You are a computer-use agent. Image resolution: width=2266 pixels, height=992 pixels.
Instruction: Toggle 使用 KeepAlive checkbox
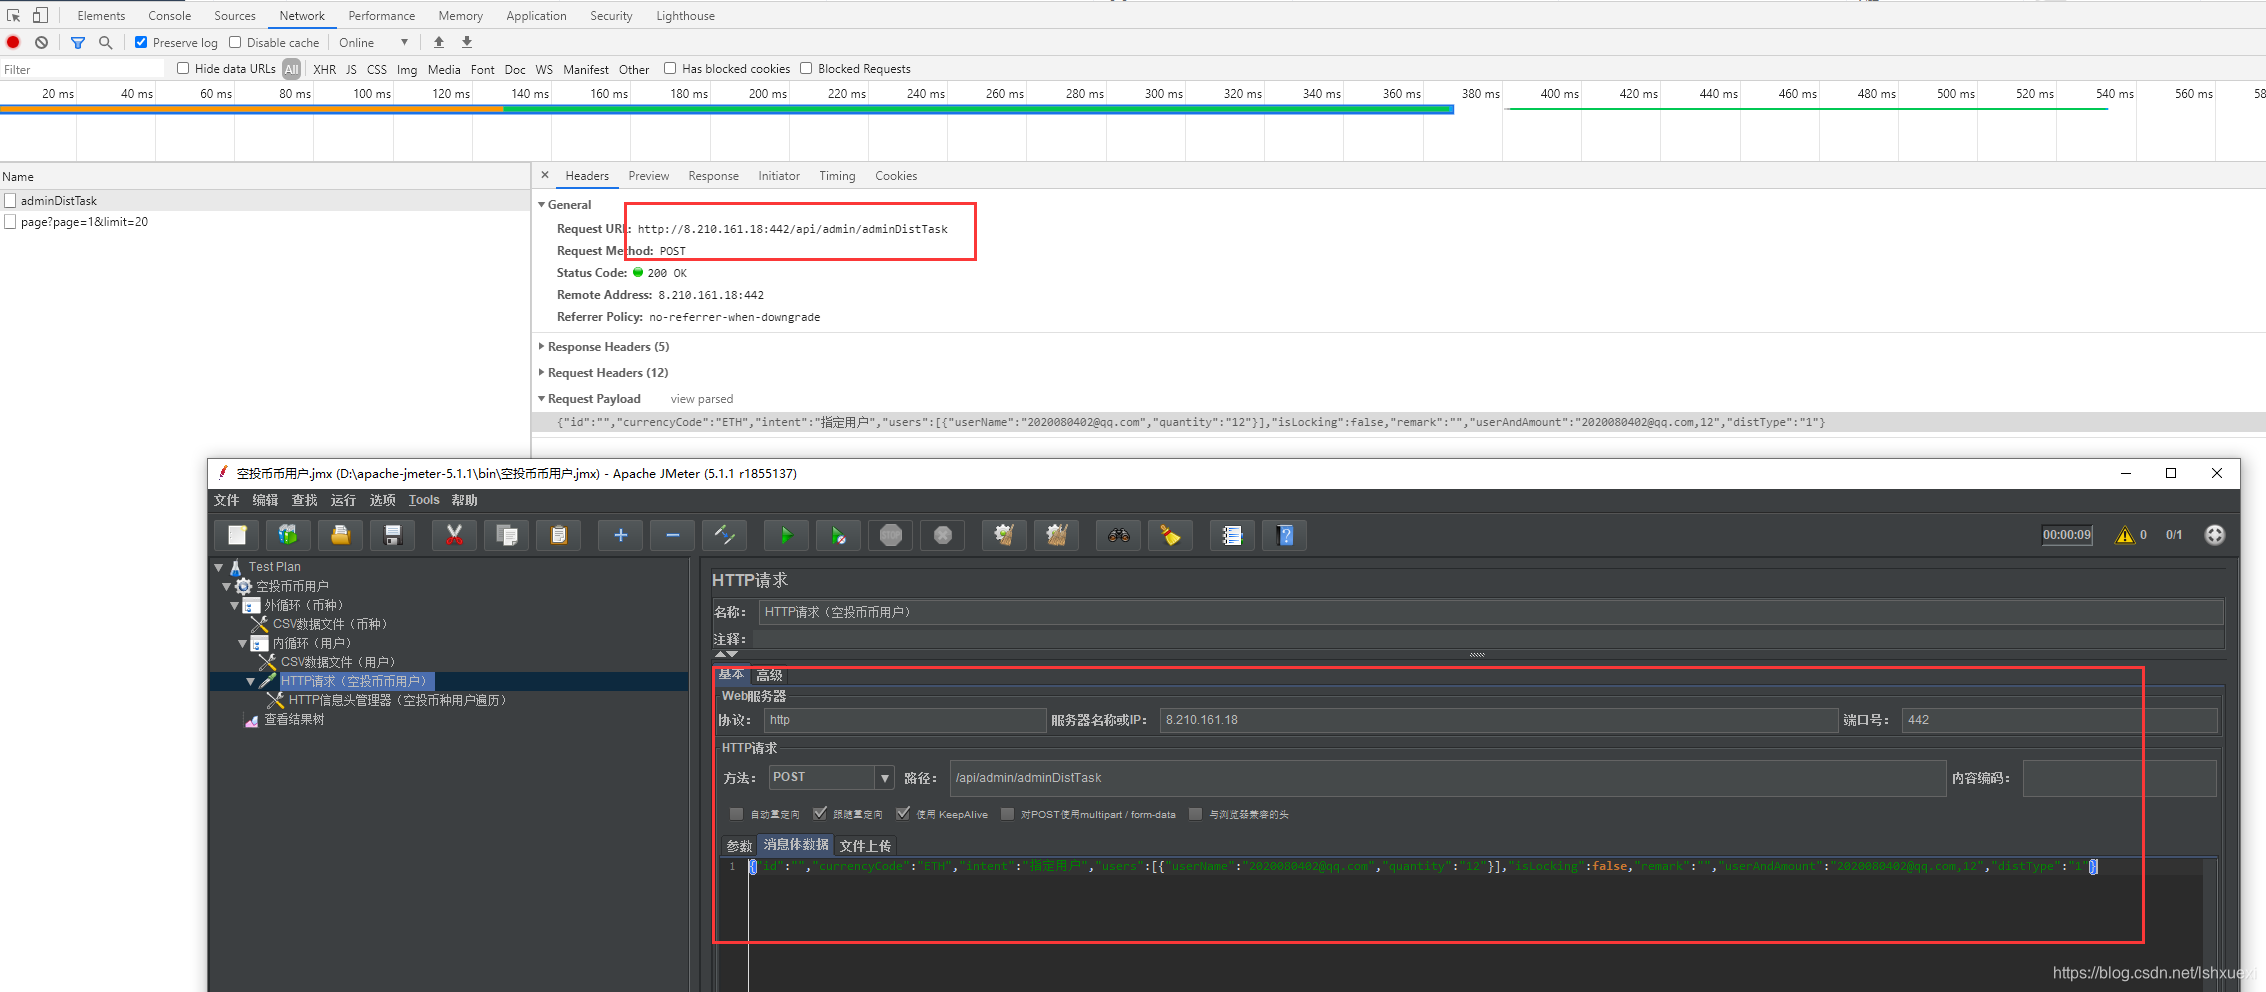[903, 814]
